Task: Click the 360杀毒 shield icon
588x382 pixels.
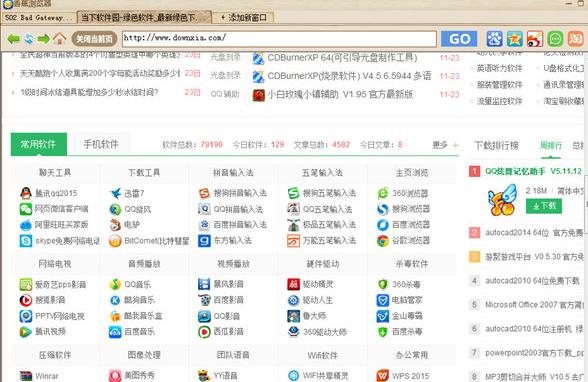Action: [382, 284]
